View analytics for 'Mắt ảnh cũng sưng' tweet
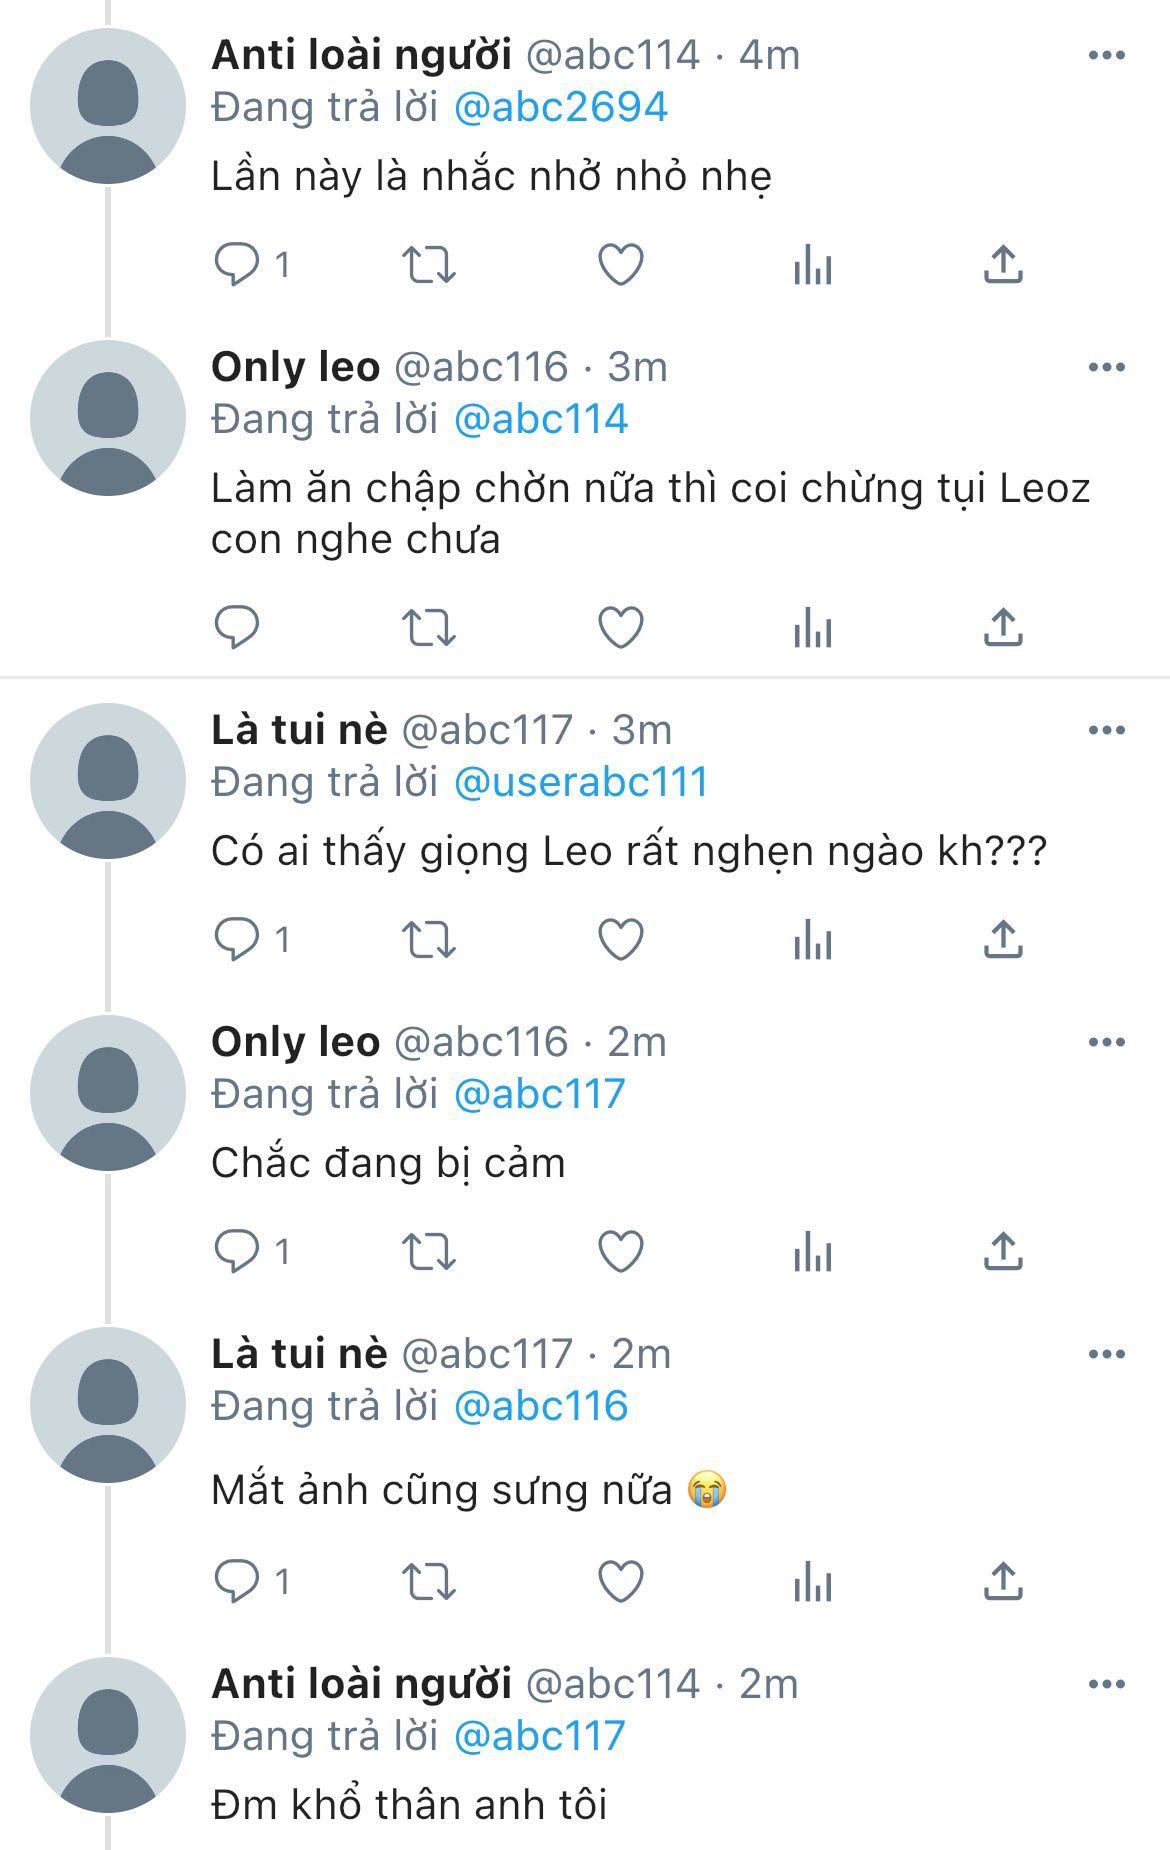The image size is (1170, 1850). tap(812, 1582)
